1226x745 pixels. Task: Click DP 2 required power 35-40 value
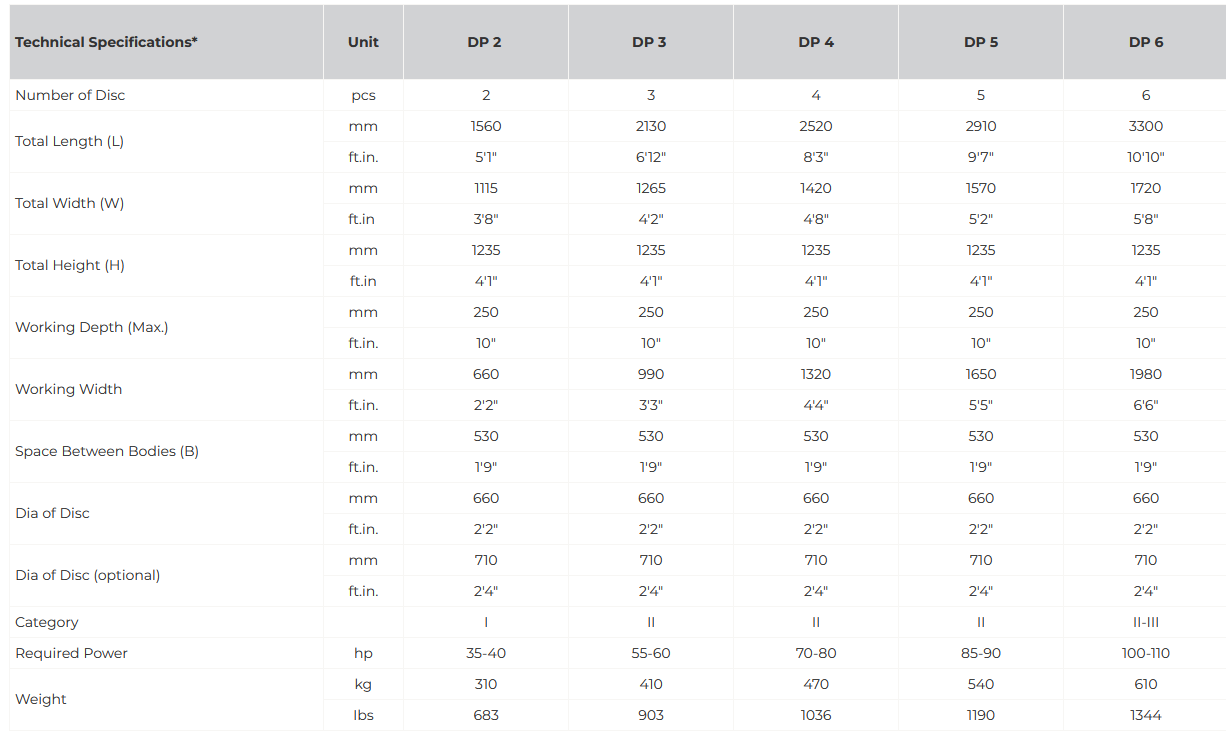click(486, 653)
